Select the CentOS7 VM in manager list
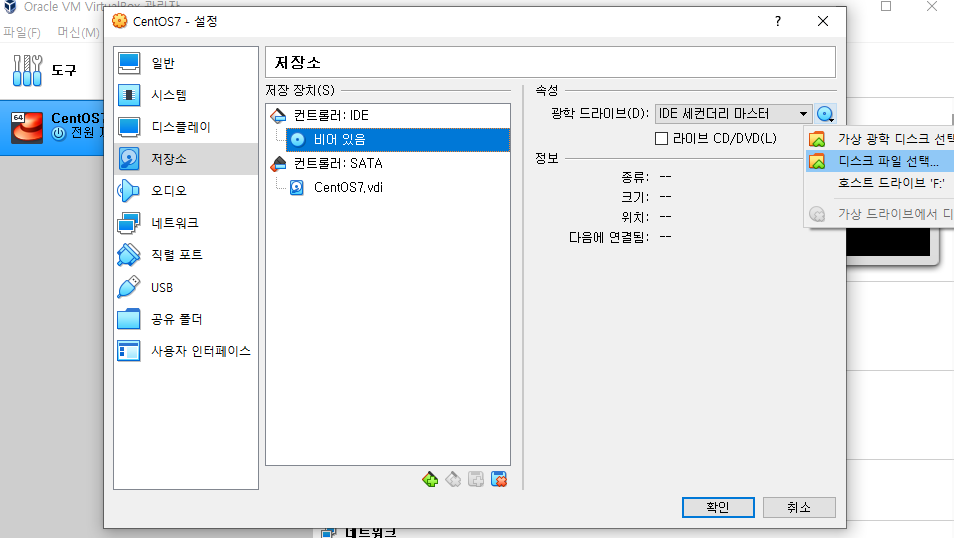Viewport: 954px width, 538px height. (x=52, y=127)
